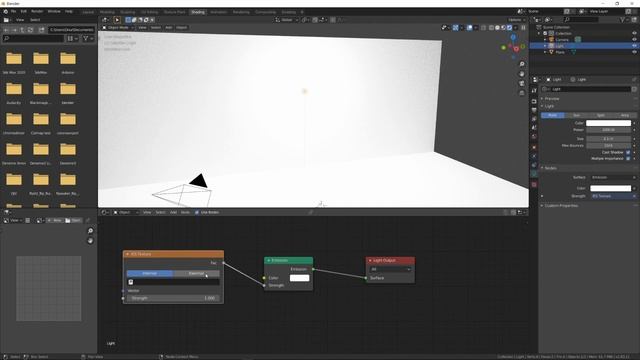Click the viewport zoom magnifier icon
This screenshot has width=640, height=360.
(522, 64)
